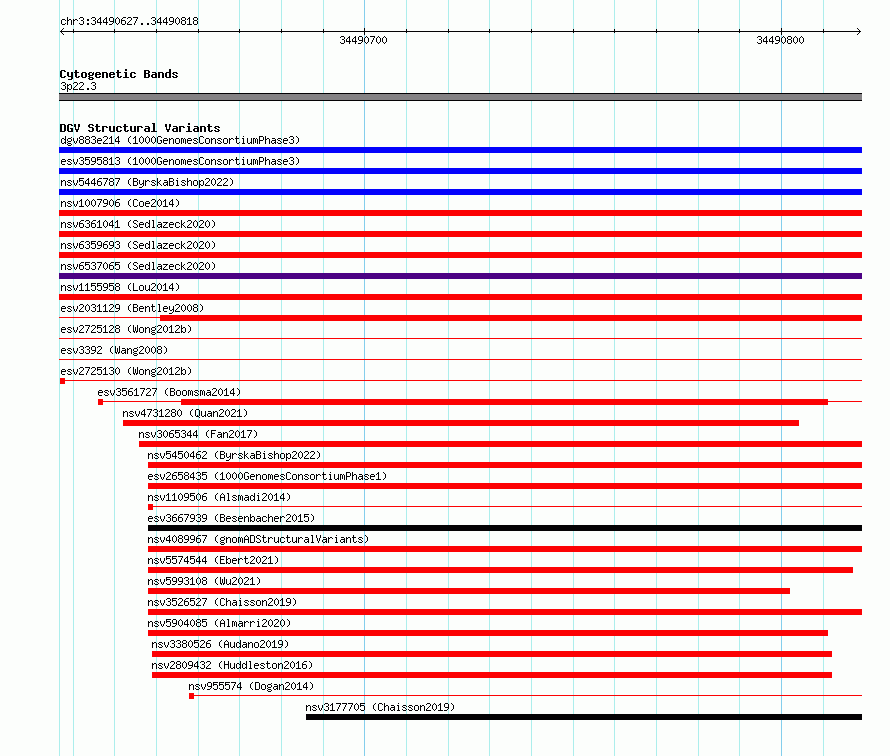Click the 34490700 ruler position label
The width and height of the screenshot is (890, 756).
click(363, 40)
